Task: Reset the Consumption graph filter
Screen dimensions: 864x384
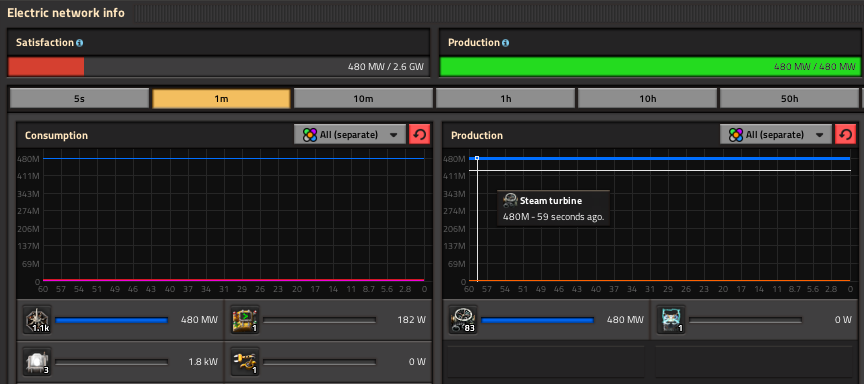Action: coord(419,135)
